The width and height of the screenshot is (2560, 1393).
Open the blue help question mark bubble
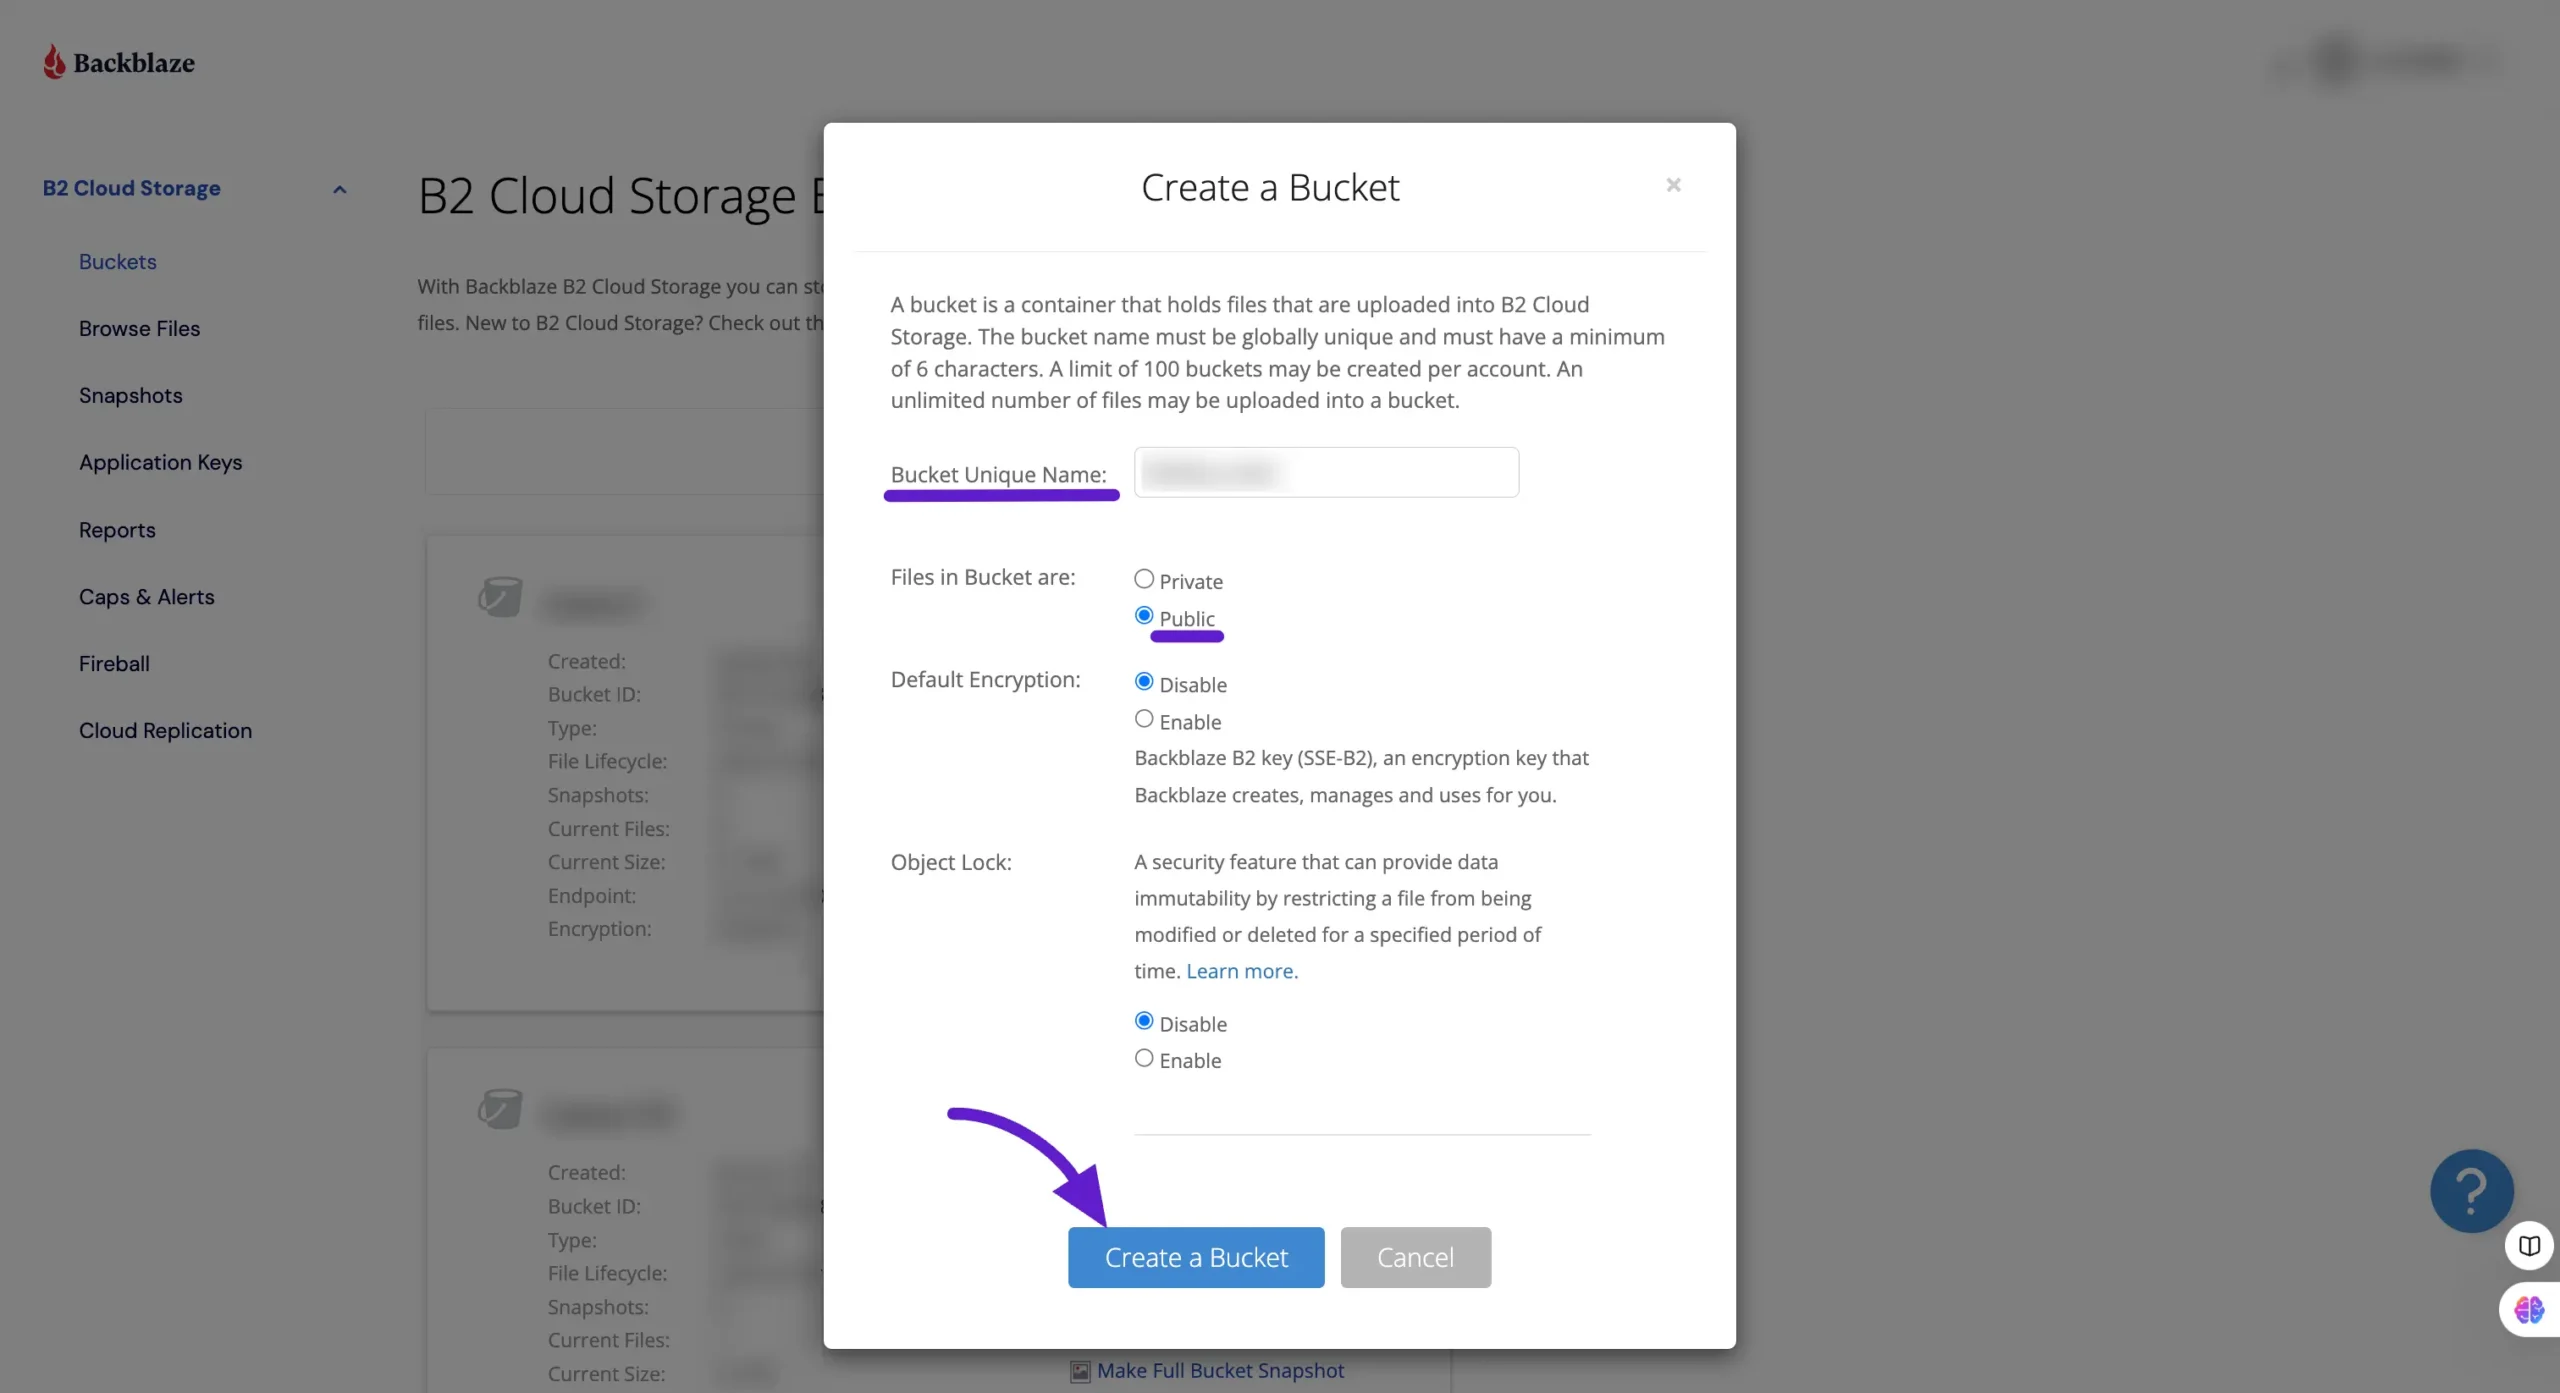point(2471,1190)
